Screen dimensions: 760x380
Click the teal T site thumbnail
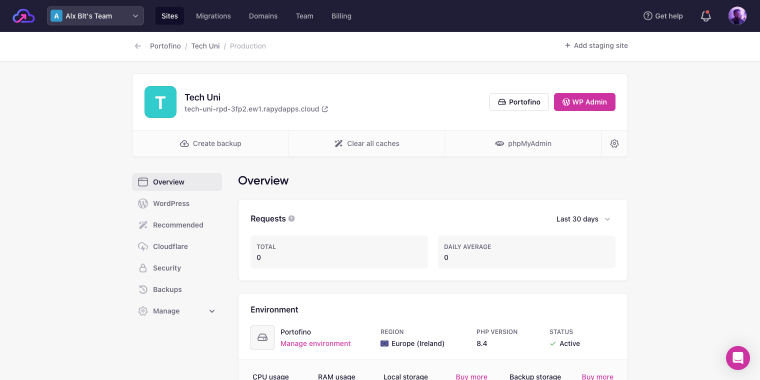tap(160, 102)
